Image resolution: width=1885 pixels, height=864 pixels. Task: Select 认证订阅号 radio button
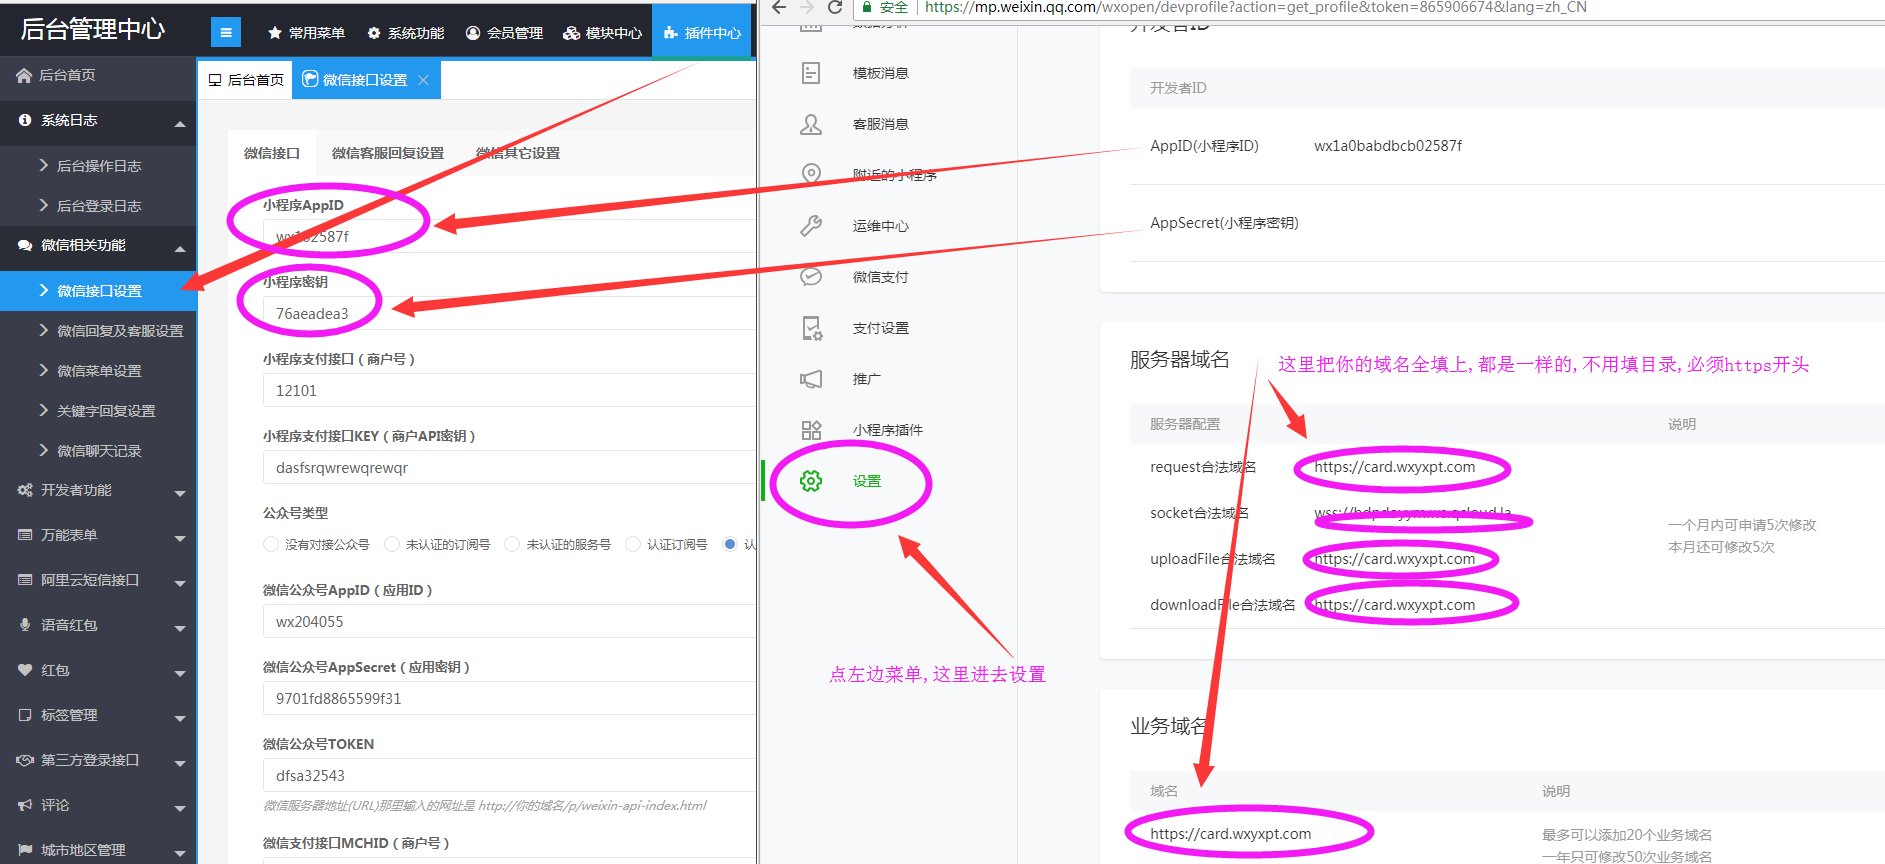[x=633, y=544]
